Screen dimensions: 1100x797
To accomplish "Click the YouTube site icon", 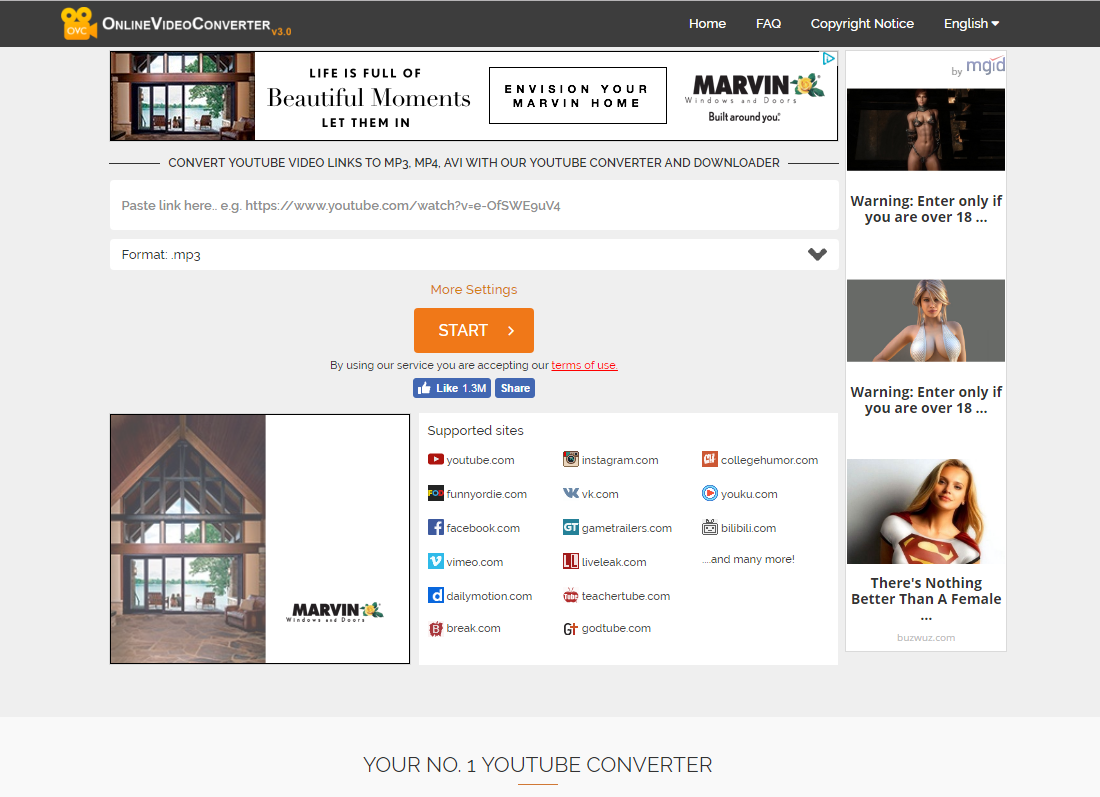I will pyautogui.click(x=435, y=460).
